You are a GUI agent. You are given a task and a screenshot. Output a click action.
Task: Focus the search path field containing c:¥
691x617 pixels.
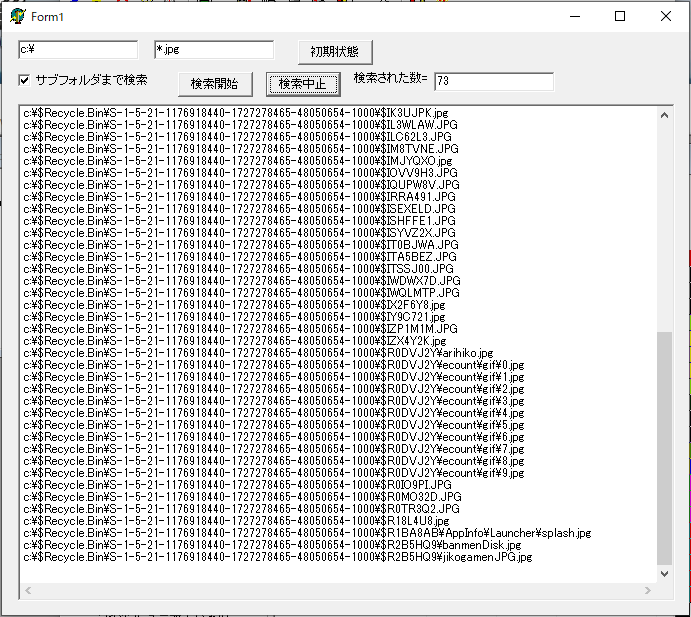click(78, 49)
